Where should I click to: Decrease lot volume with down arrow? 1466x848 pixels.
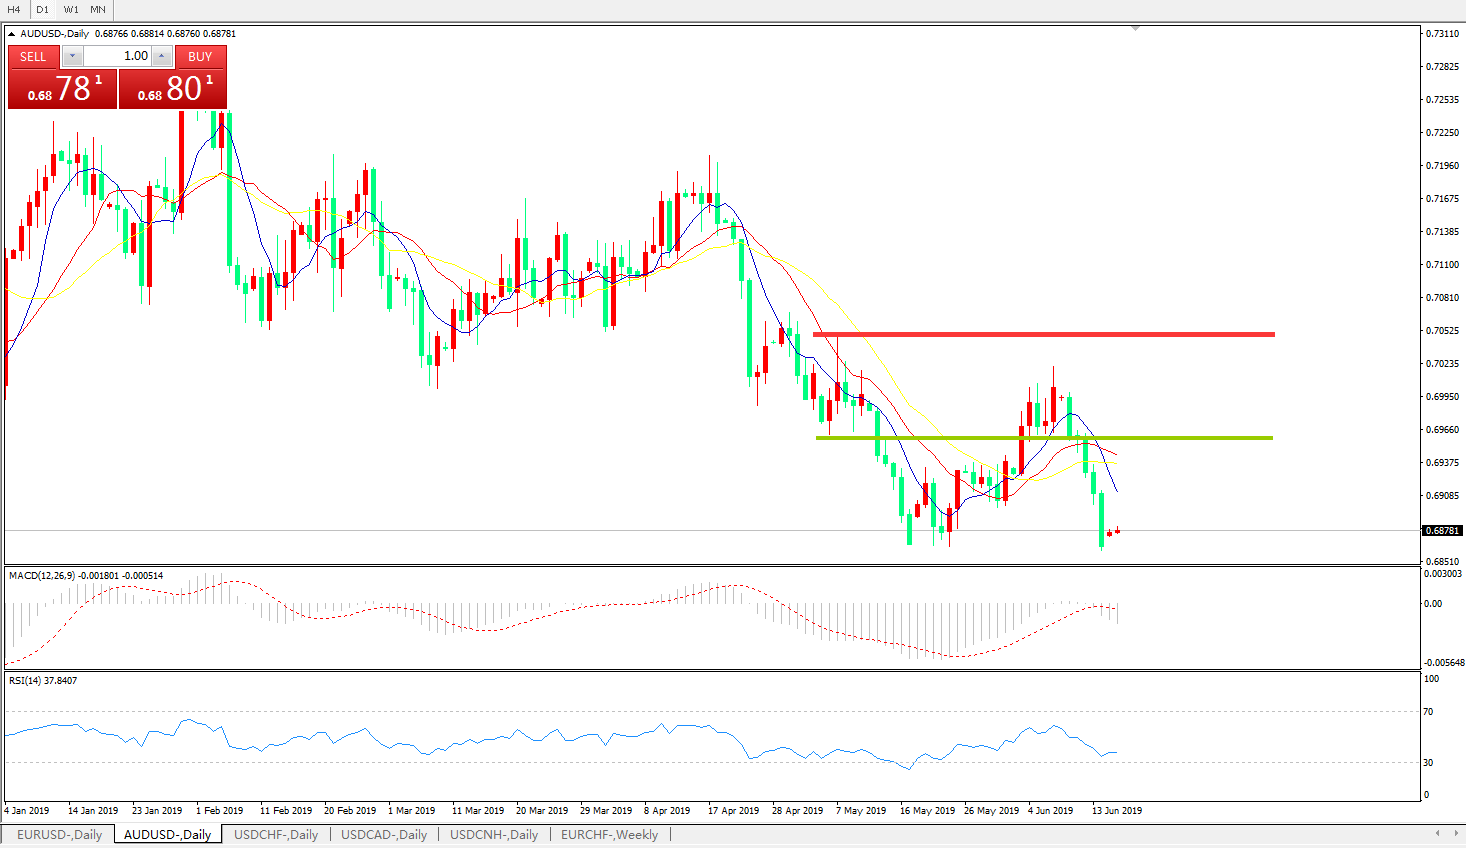pyautogui.click(x=72, y=57)
